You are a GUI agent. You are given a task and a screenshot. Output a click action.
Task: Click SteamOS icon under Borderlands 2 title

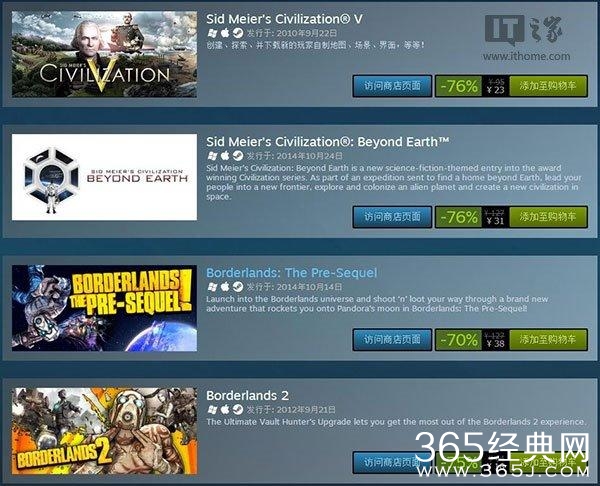[x=238, y=409]
